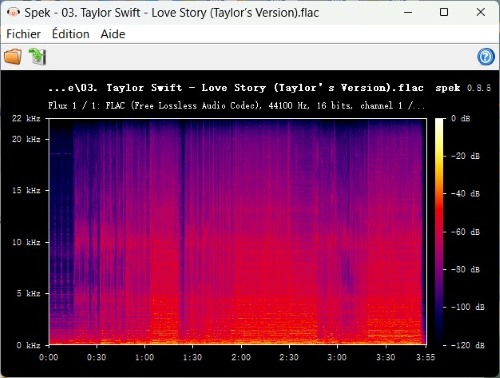The height and width of the screenshot is (378, 500).
Task: Click the 10 kHz frequency label
Action: pyautogui.click(x=26, y=242)
